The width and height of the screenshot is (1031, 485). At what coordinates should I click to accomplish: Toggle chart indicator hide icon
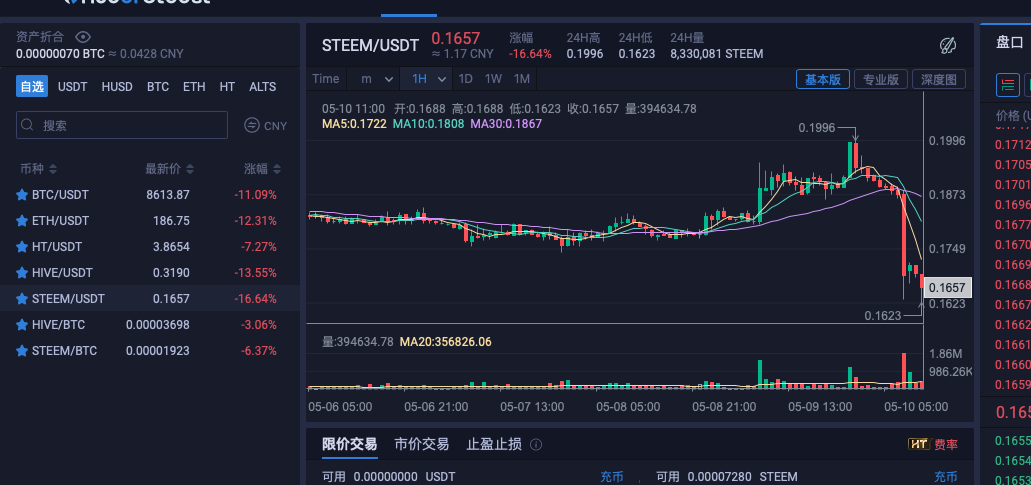(947, 45)
